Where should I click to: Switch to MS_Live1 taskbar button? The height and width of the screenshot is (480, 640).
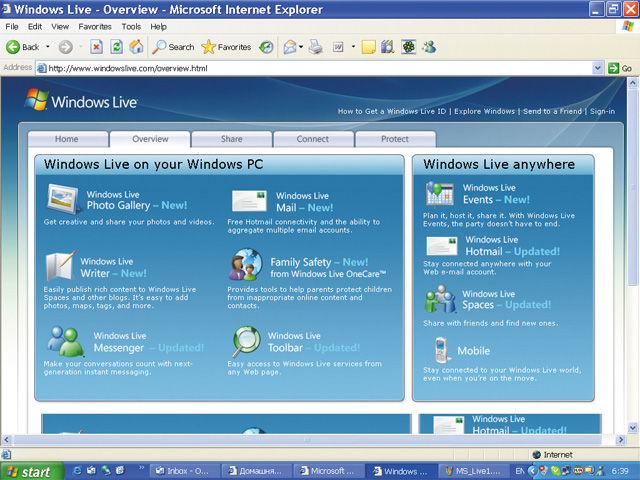pyautogui.click(x=473, y=471)
